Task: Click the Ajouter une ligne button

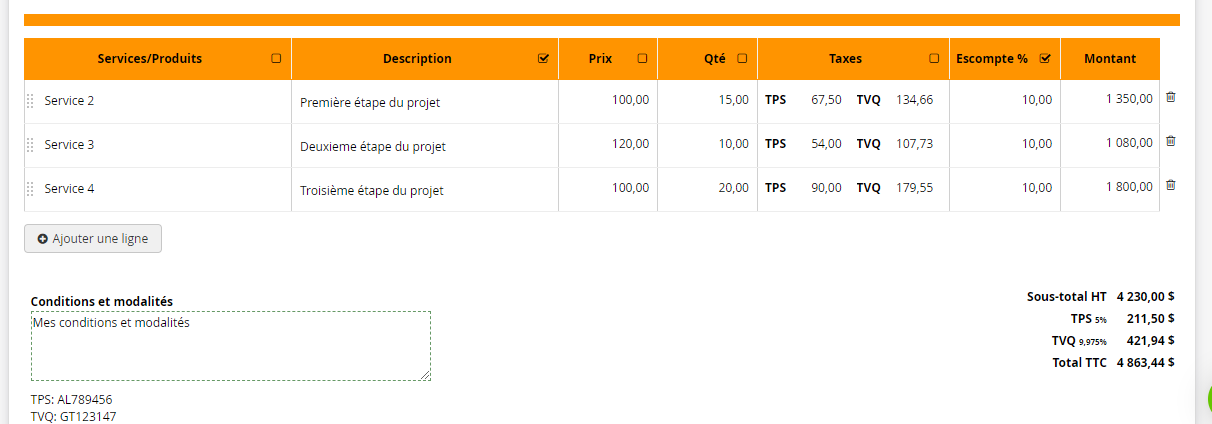Action: click(93, 239)
